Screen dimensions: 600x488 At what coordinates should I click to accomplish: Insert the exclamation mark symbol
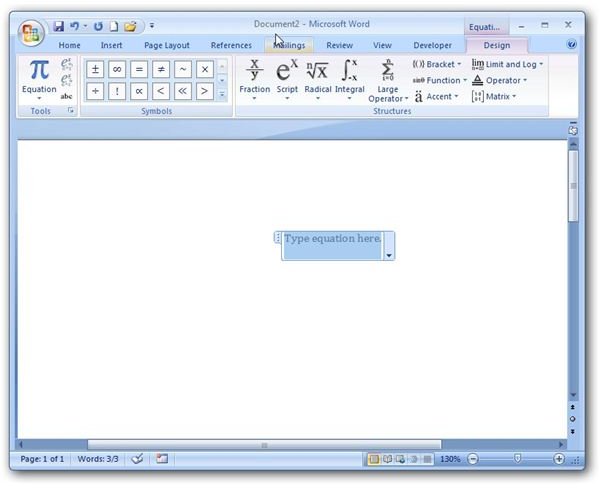click(117, 91)
